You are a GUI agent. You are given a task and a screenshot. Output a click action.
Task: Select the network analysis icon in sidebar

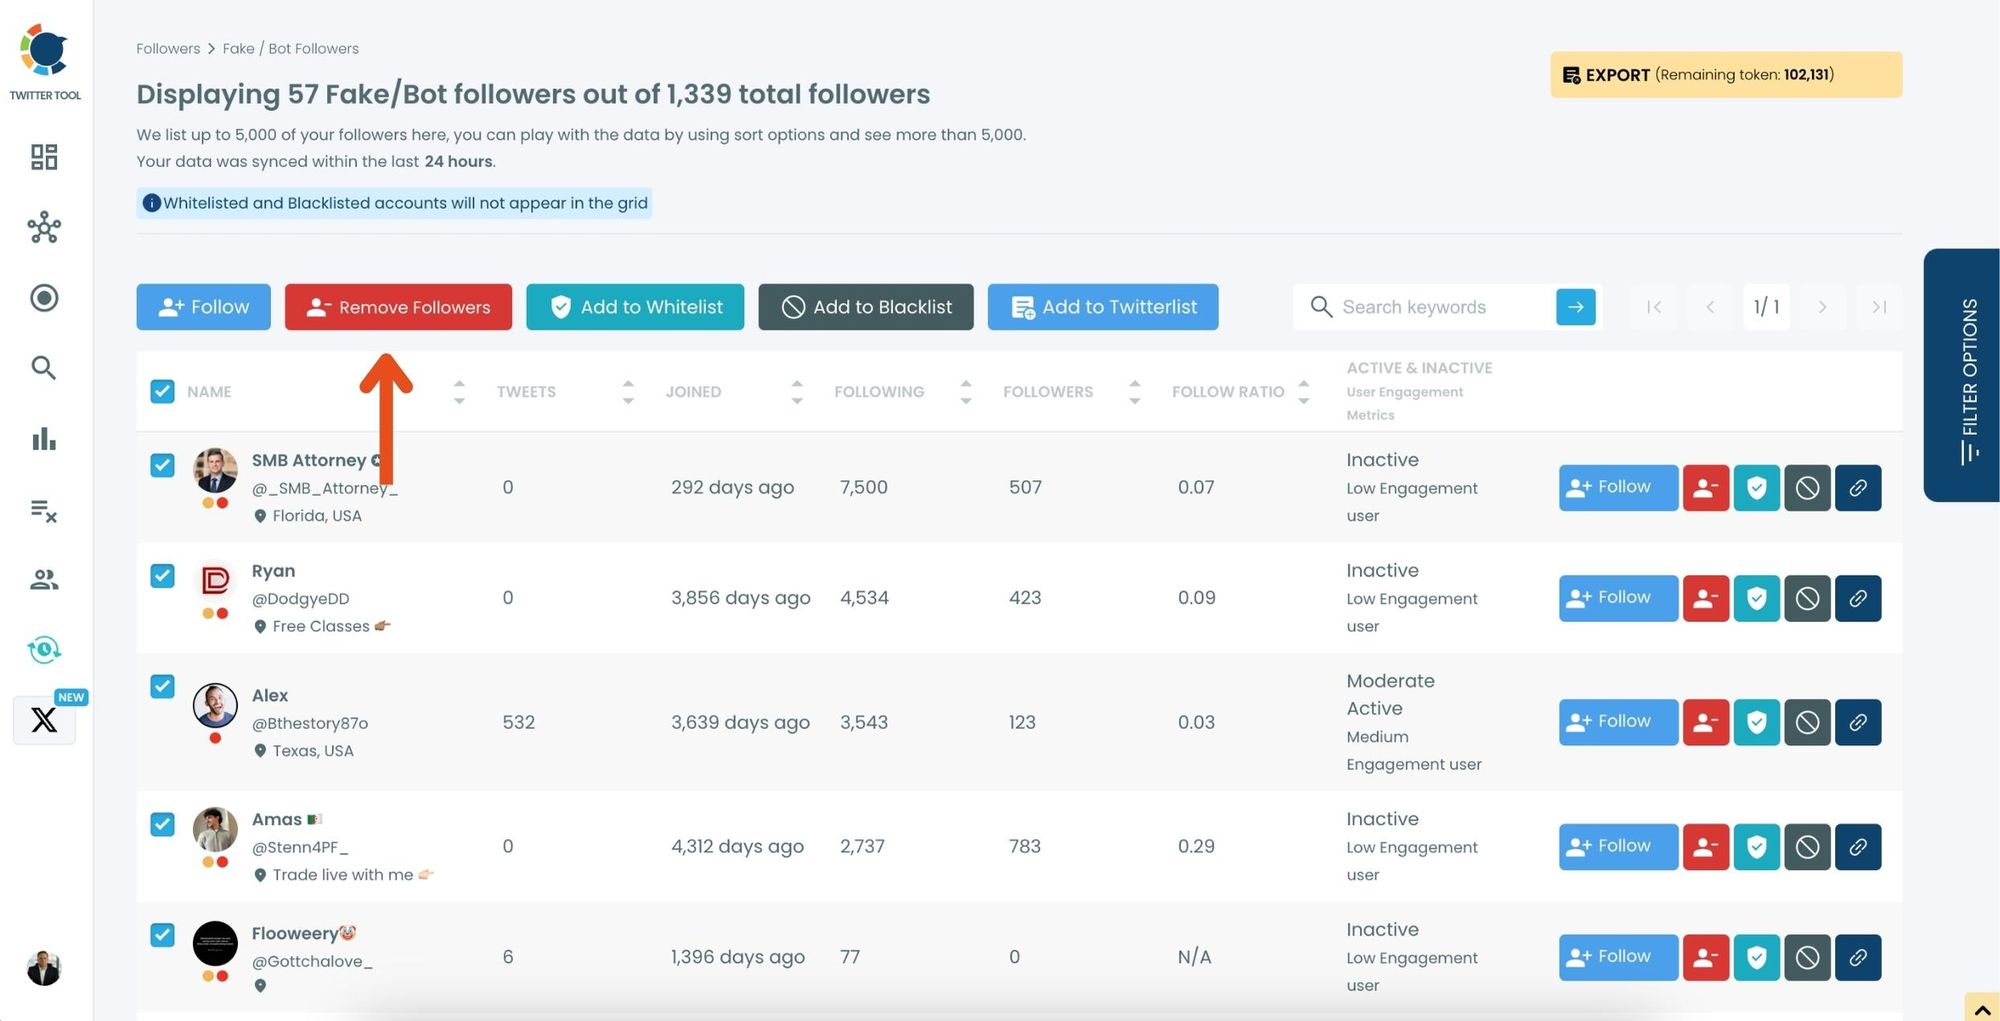point(44,228)
